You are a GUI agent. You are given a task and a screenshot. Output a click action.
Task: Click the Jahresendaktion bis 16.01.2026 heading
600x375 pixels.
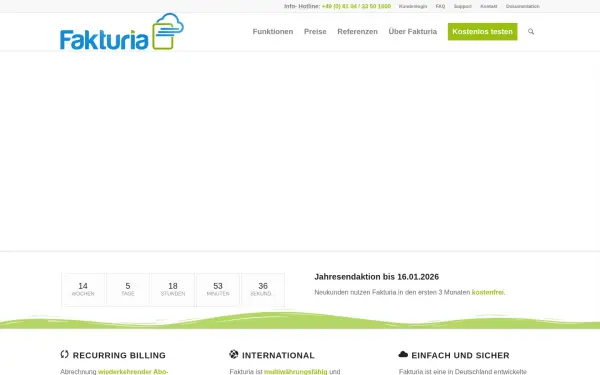click(x=377, y=277)
